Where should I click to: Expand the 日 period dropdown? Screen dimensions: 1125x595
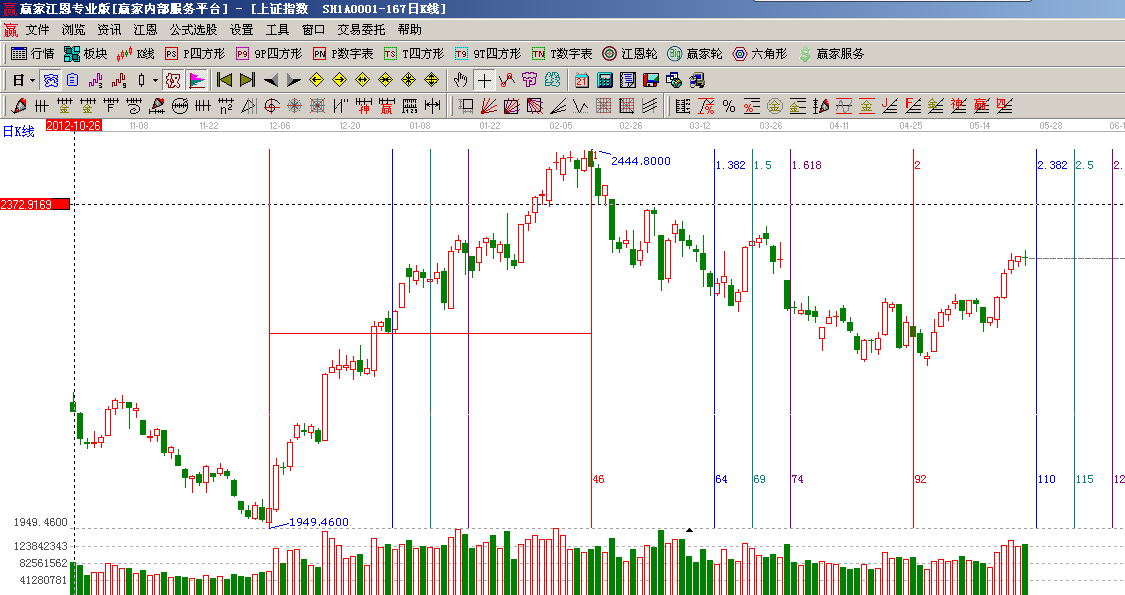coord(31,80)
